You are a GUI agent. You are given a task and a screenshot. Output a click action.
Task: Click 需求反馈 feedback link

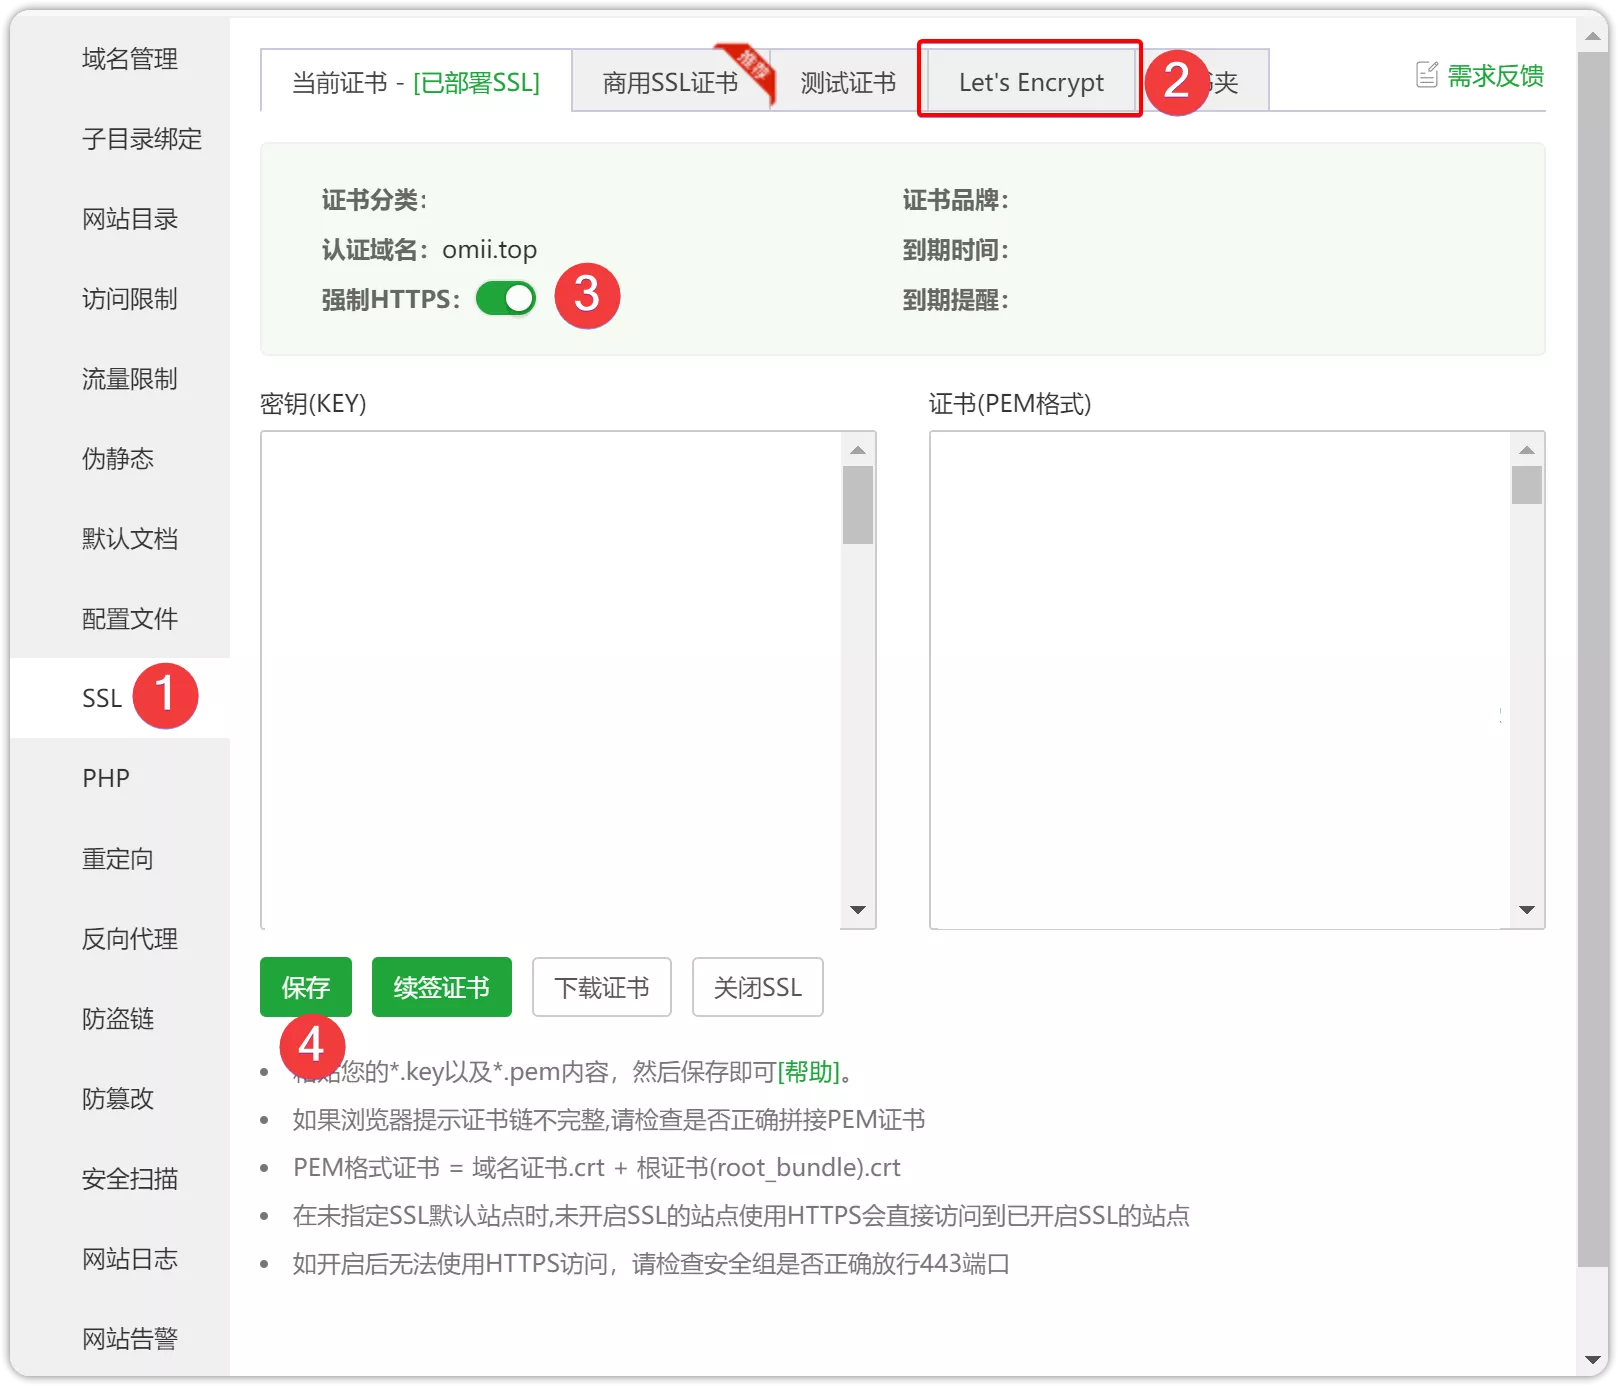pos(1495,75)
